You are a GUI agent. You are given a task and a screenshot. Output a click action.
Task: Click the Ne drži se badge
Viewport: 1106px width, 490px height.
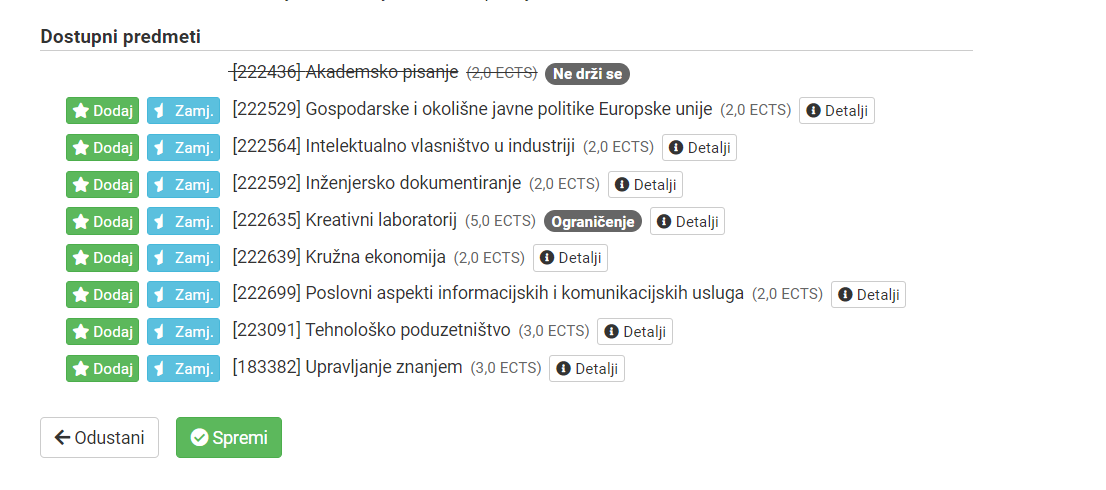click(x=587, y=73)
